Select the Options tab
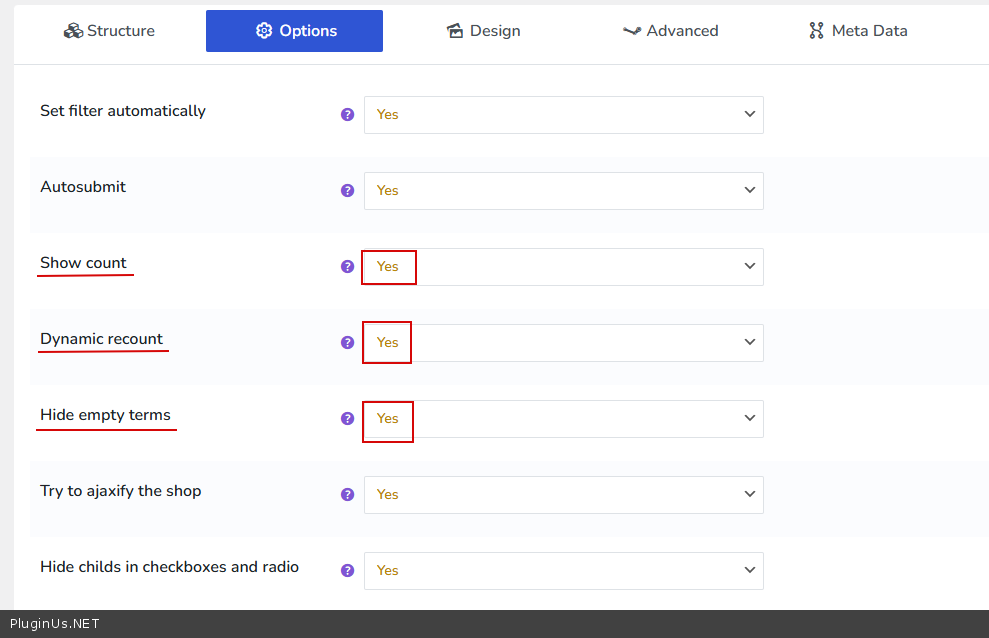Screen dimensions: 989x638 (294, 31)
